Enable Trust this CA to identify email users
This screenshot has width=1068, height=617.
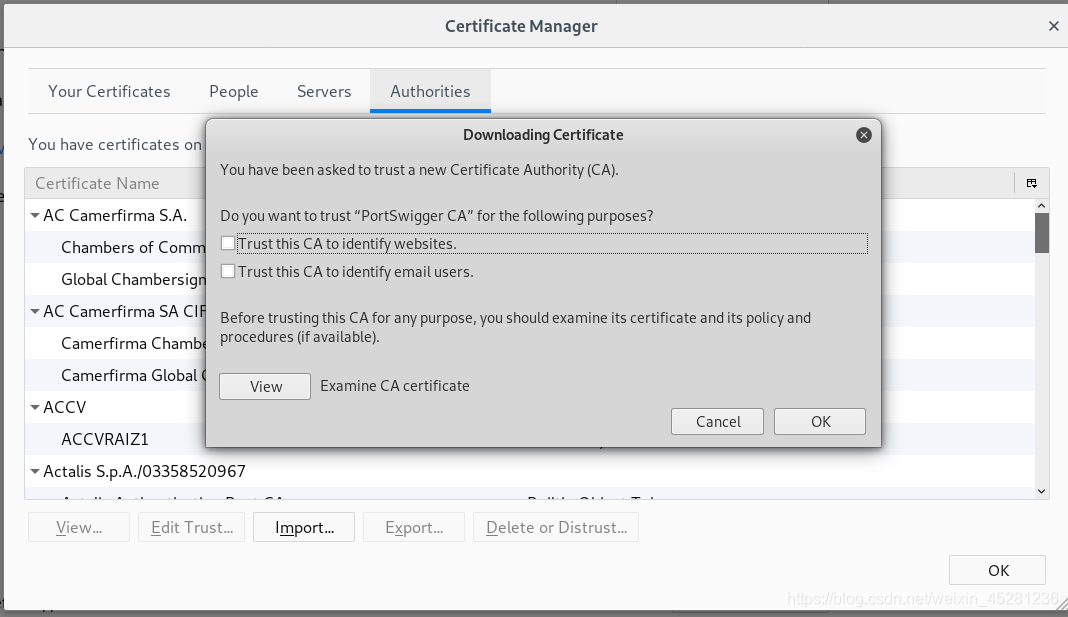228,271
